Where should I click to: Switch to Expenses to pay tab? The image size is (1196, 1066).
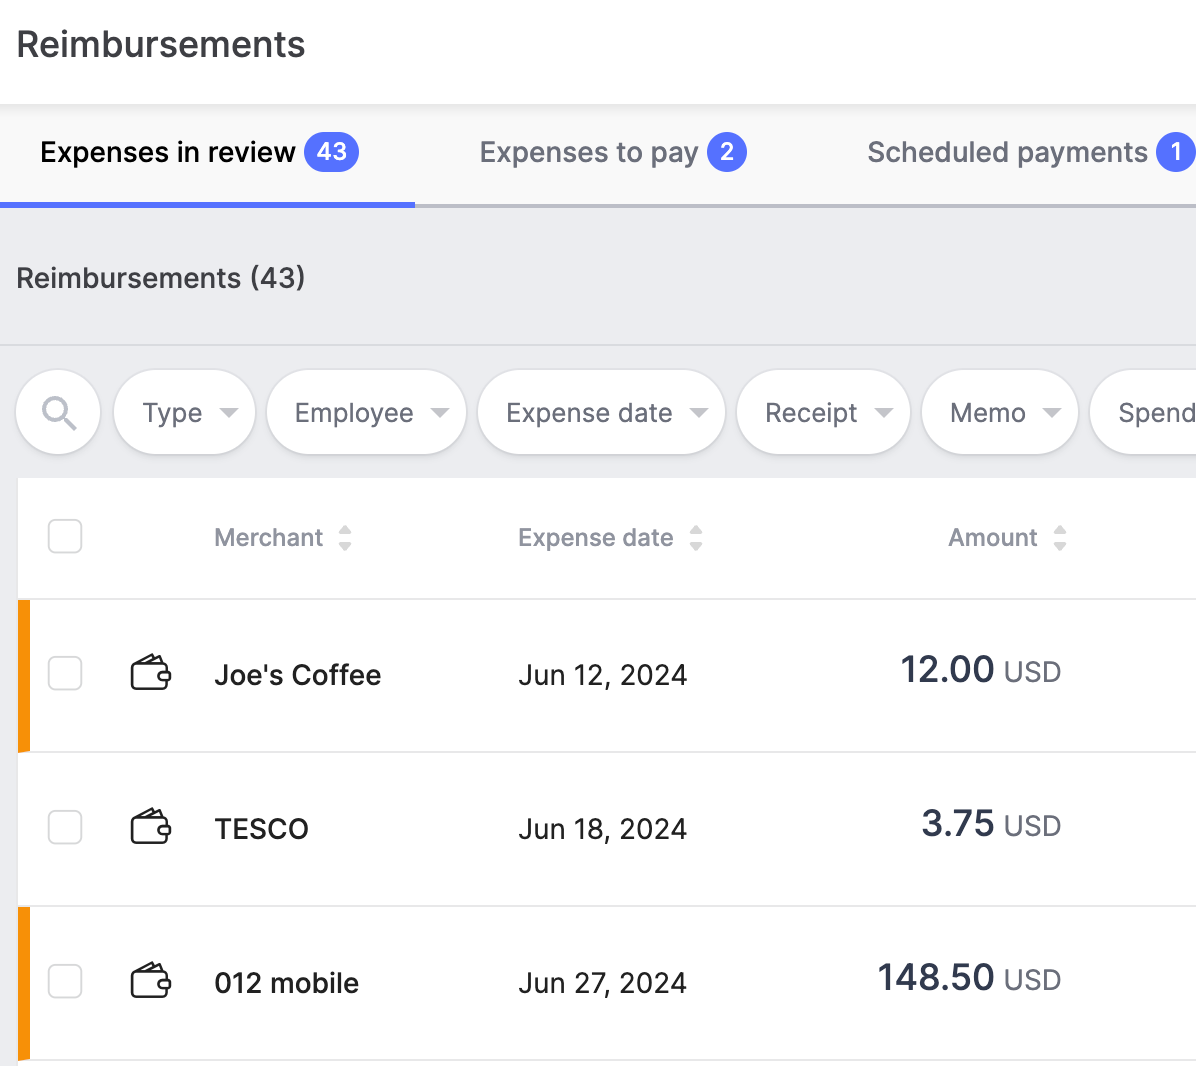612,153
